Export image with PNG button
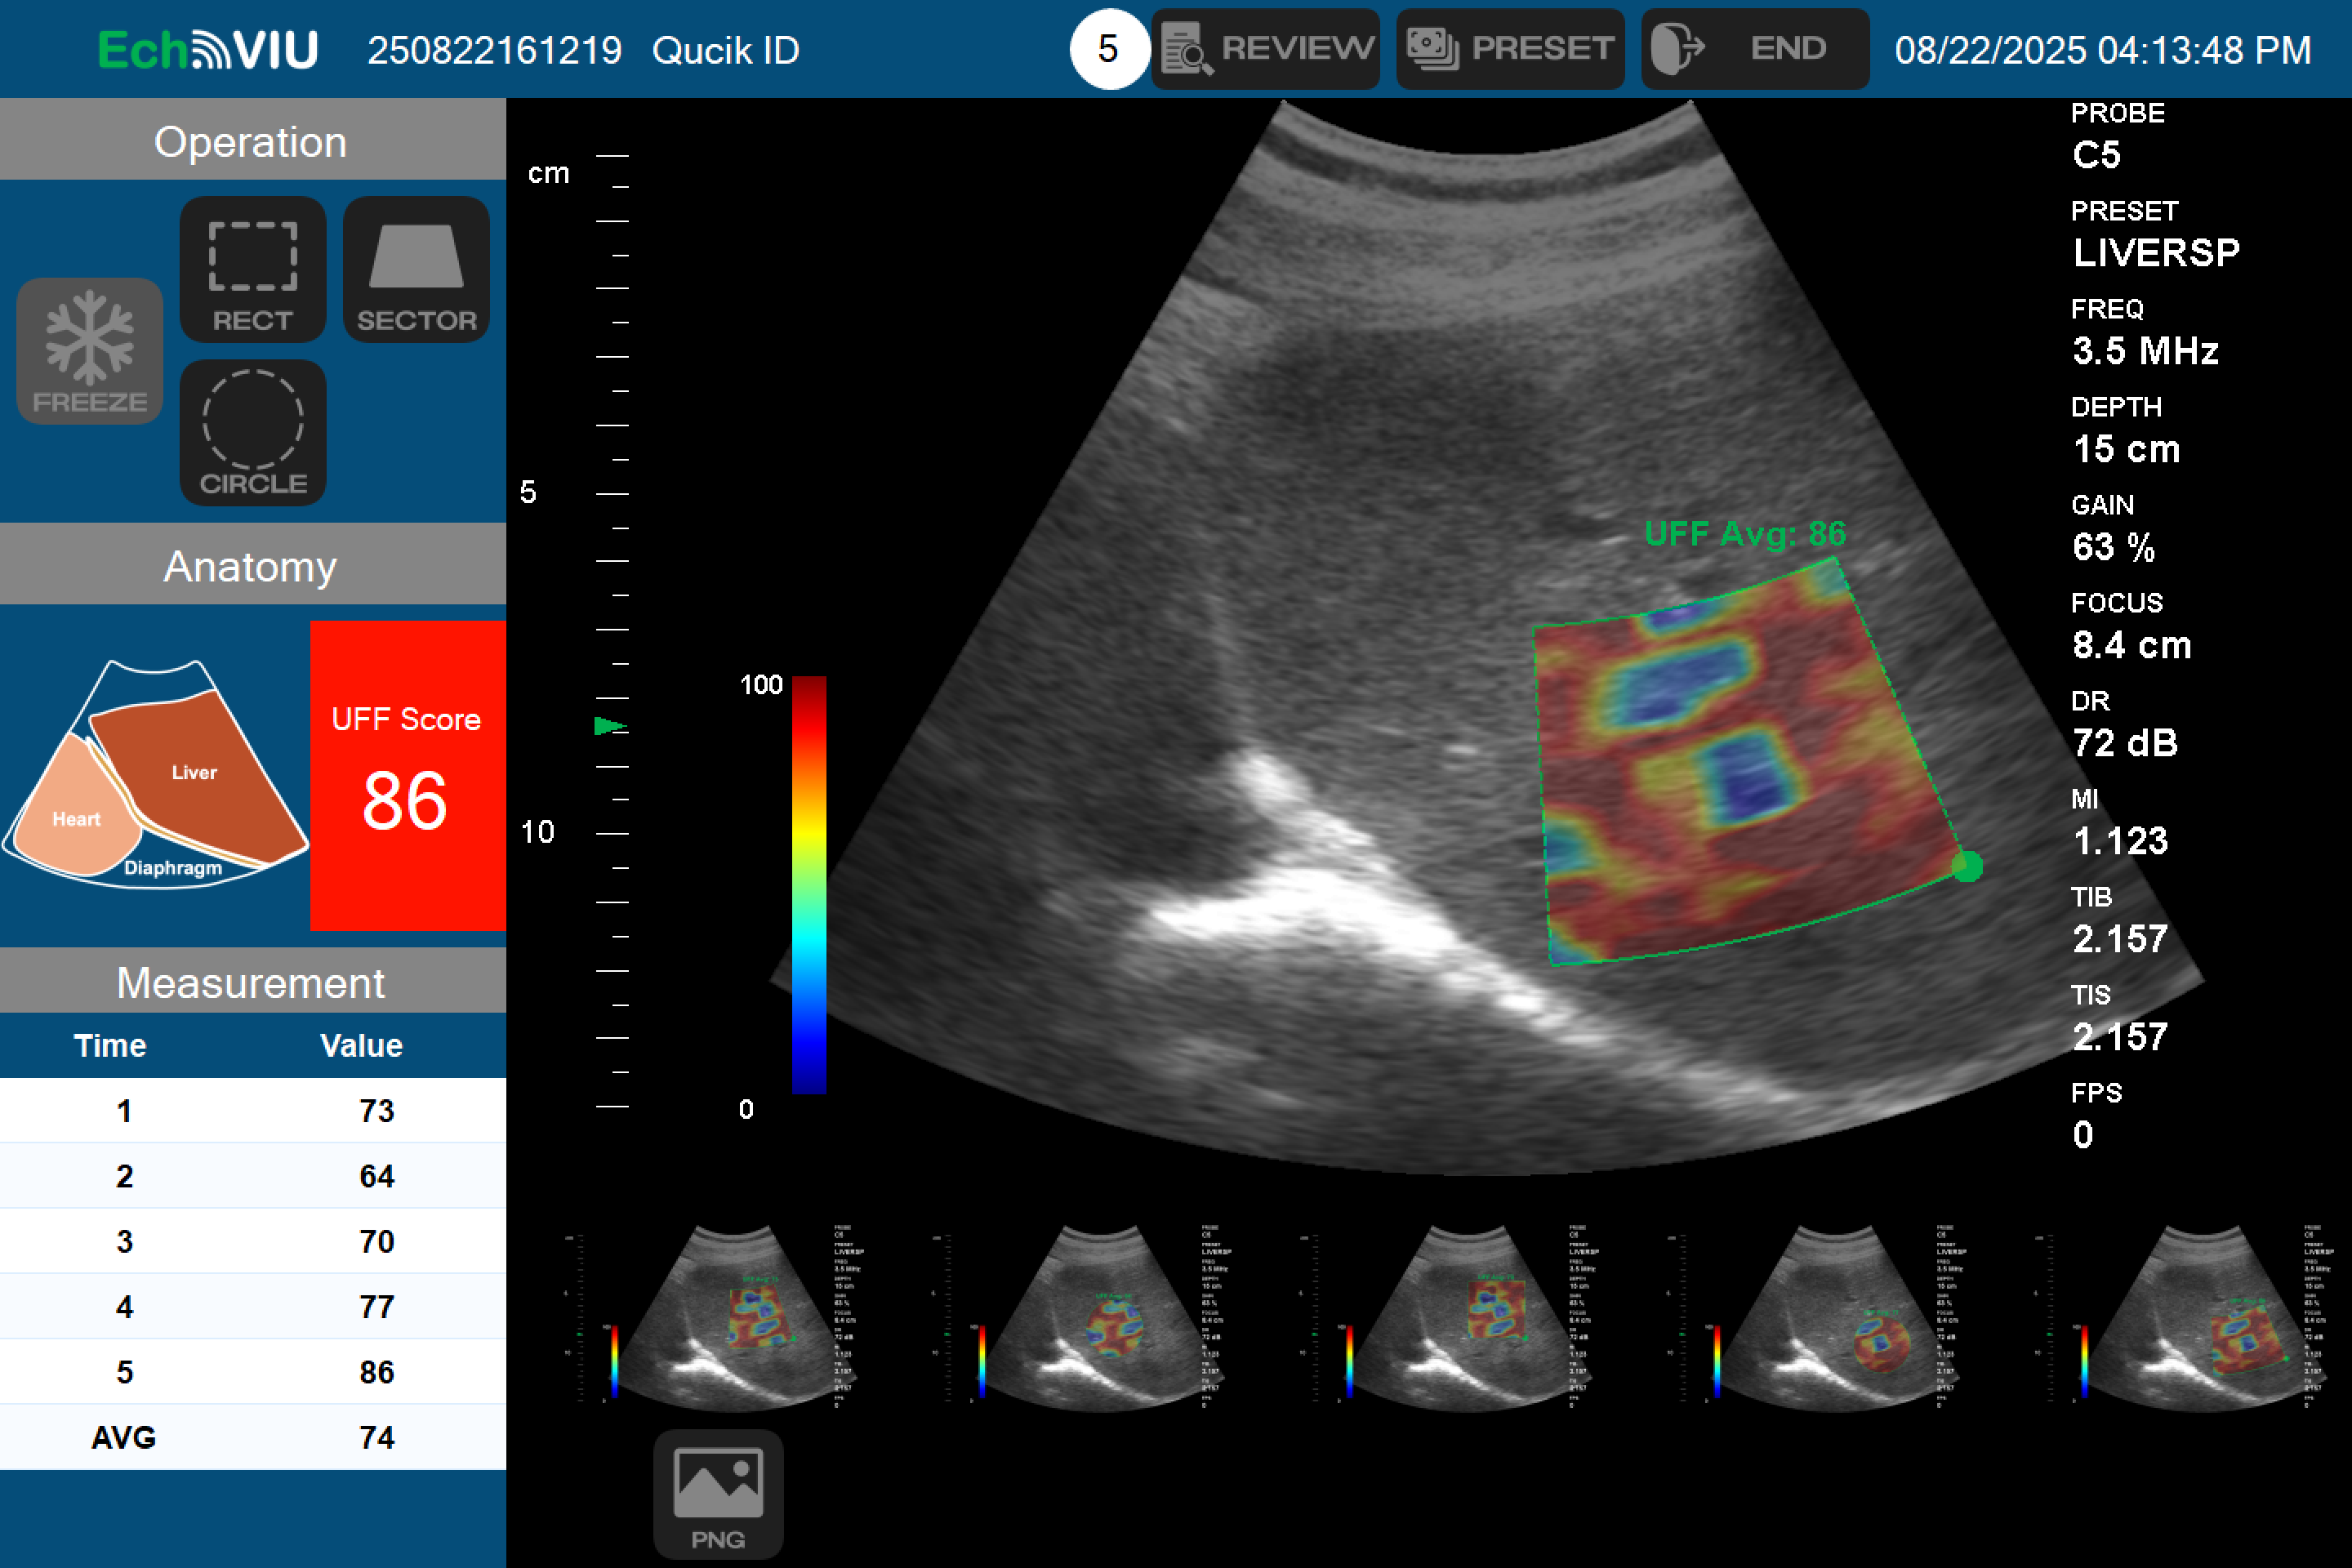The height and width of the screenshot is (1568, 2352). [718, 1494]
